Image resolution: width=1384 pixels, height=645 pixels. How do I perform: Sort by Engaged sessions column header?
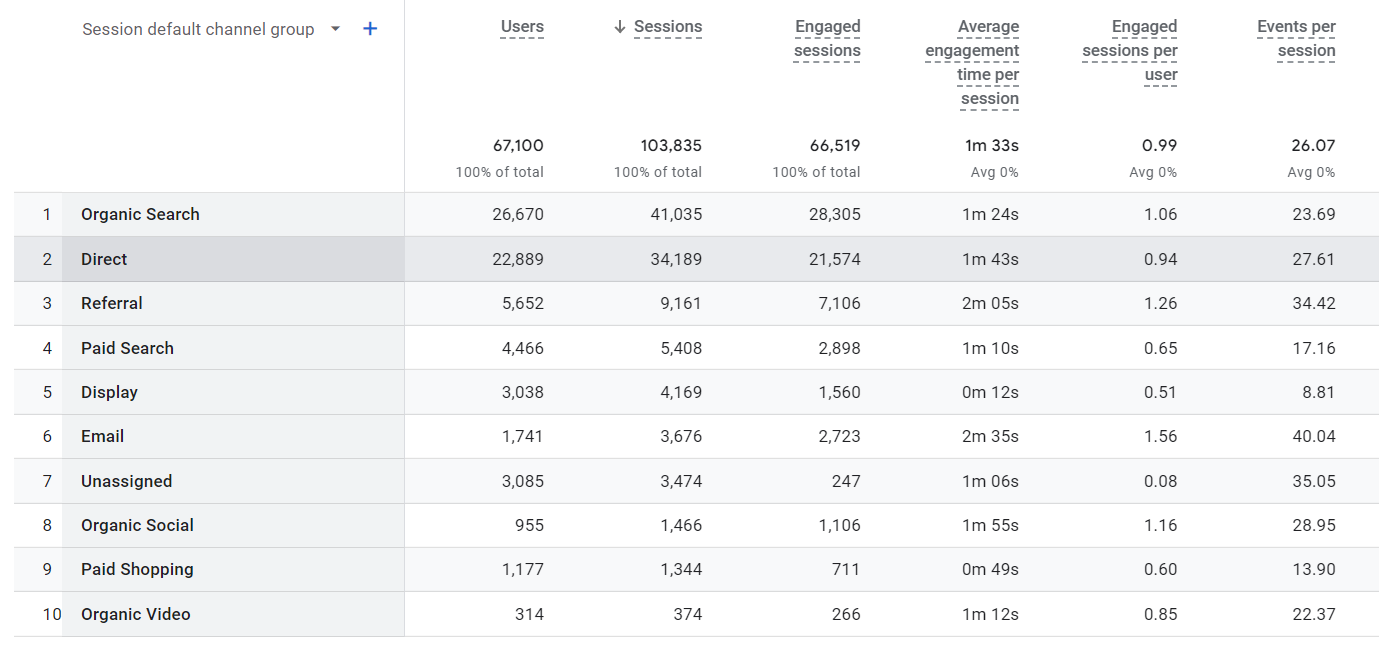click(x=826, y=38)
